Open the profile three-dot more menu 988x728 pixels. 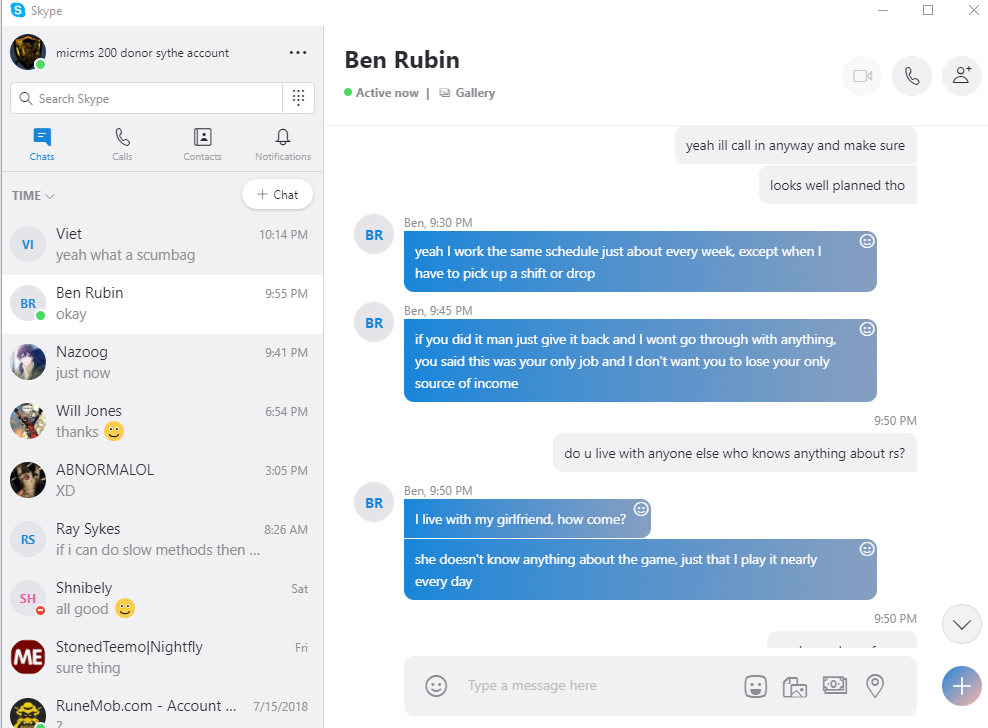point(297,53)
